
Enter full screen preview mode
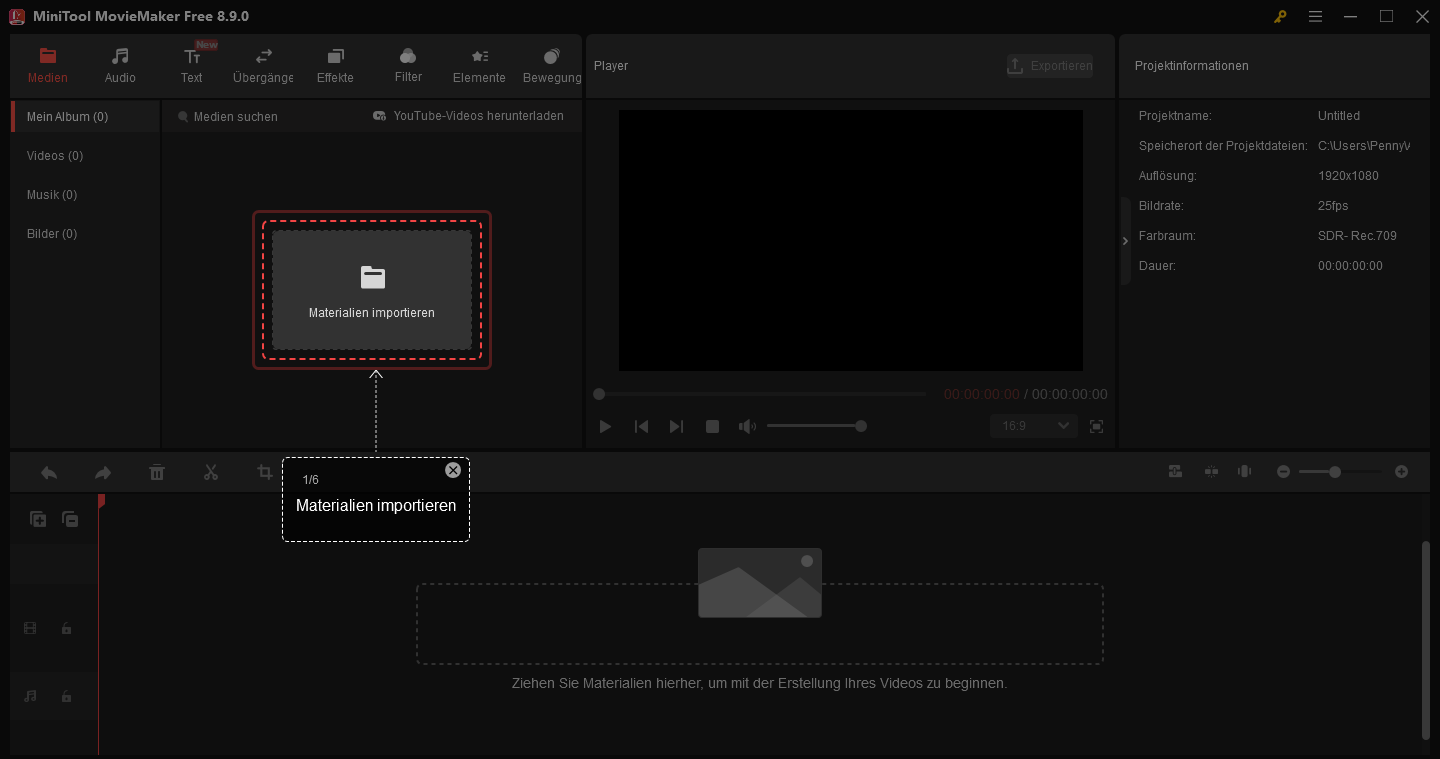(x=1097, y=426)
